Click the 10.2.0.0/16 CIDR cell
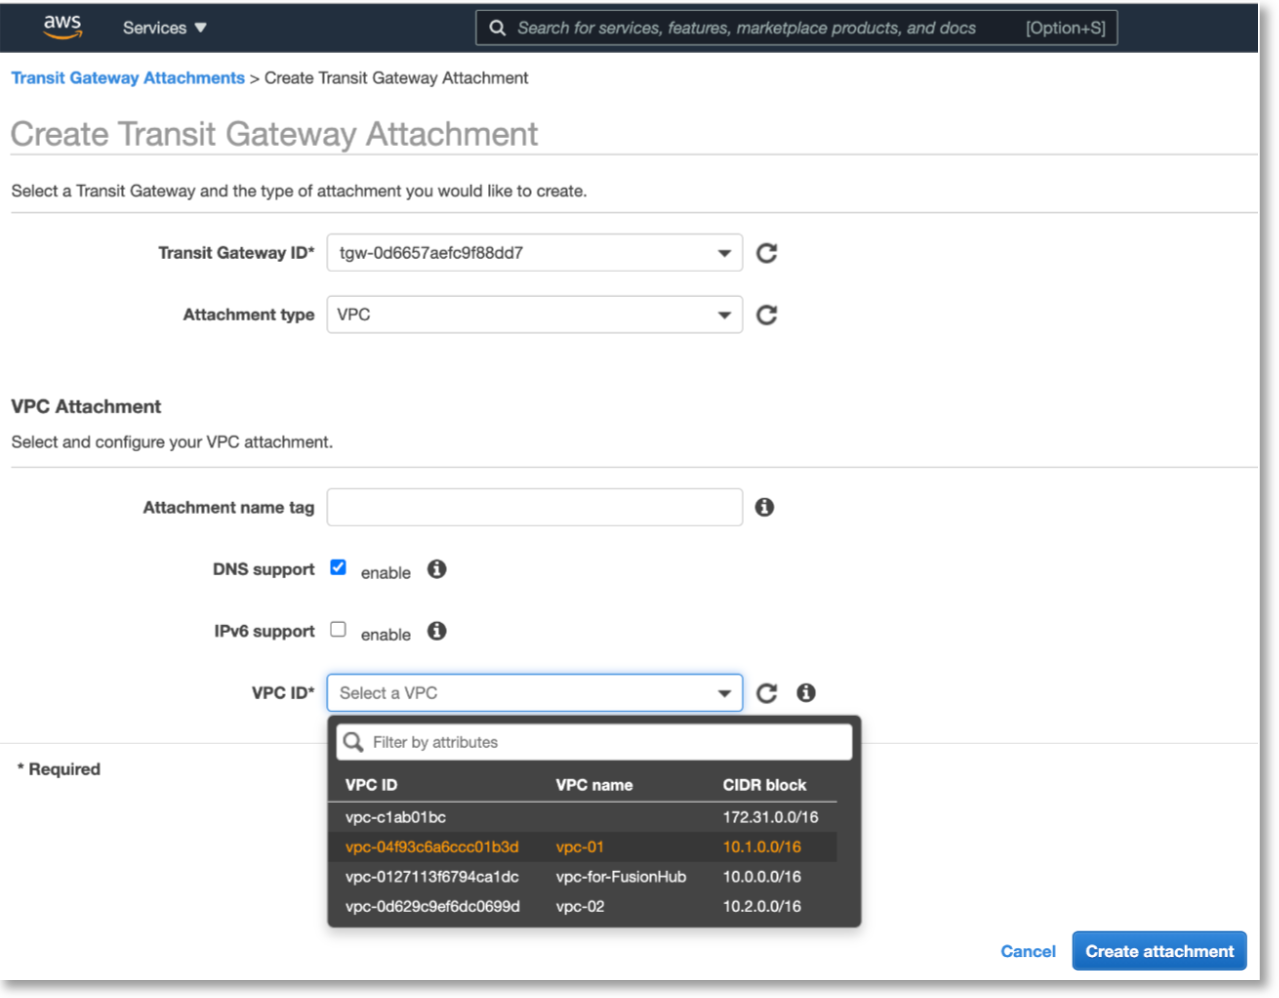Screen dimensions: 1279x998 pos(762,907)
